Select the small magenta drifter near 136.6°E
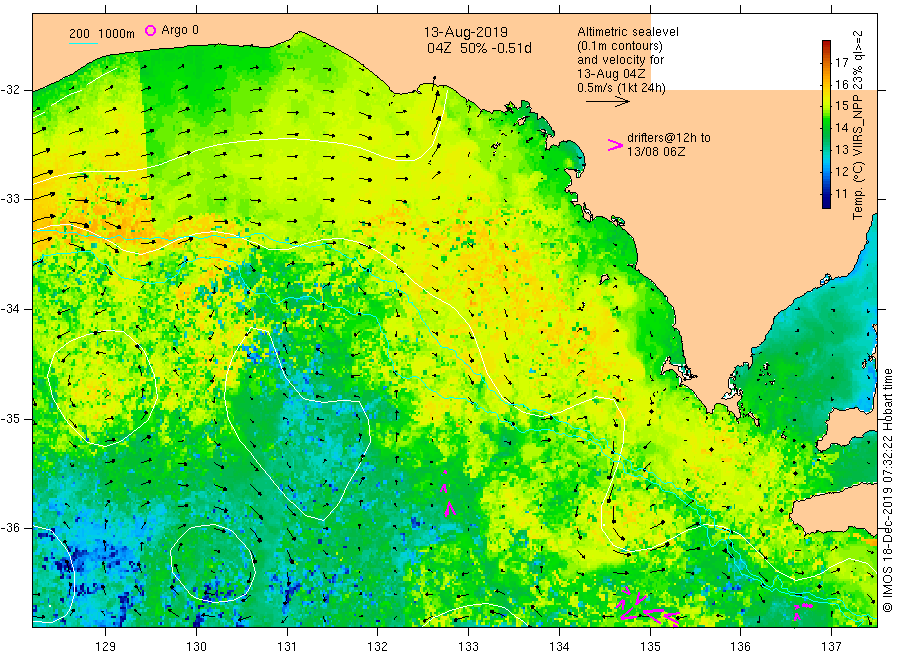Viewport: 900px width, 660px height. 802,611
